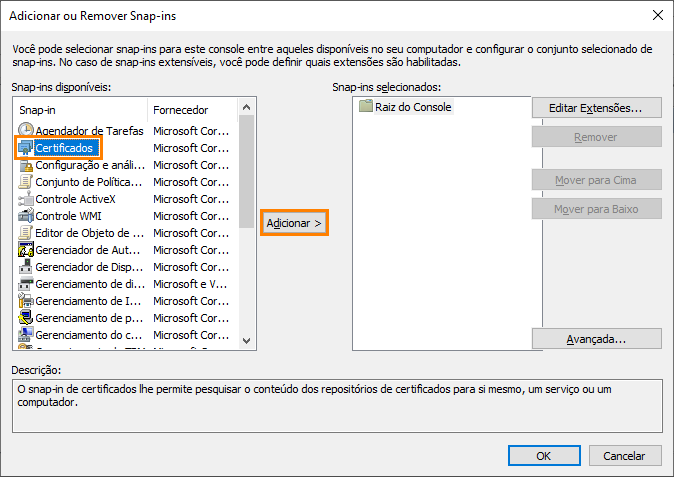Image resolution: width=674 pixels, height=477 pixels.
Task: Click the Controle WMI icon
Action: tap(26, 216)
